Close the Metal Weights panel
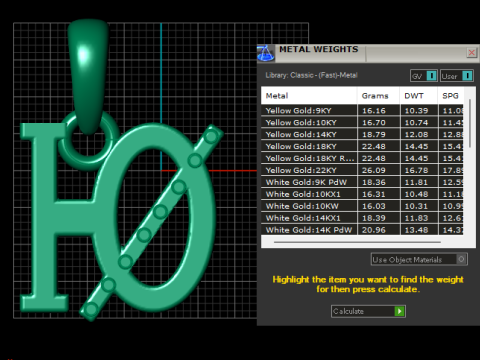 click(472, 53)
